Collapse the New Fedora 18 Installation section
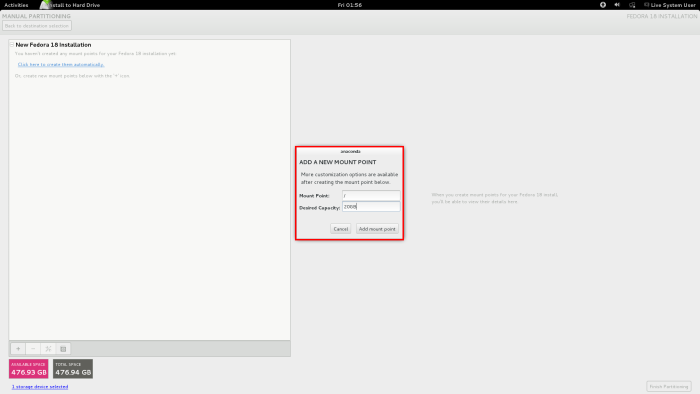700x394 pixels. point(12,45)
